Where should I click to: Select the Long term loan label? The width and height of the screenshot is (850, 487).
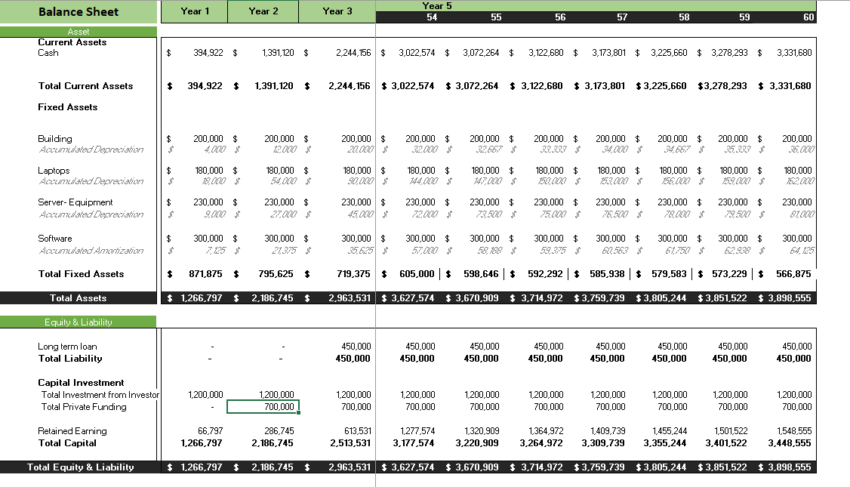tap(67, 347)
